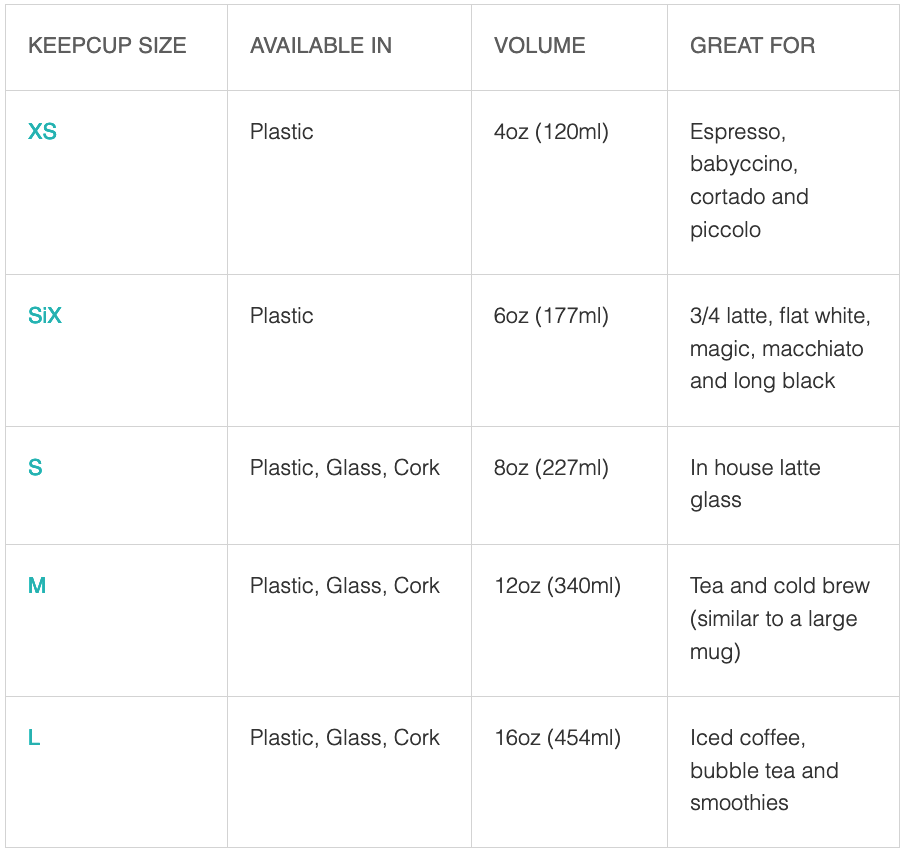904x854 pixels.
Task: Open the S size link
Action: click(35, 468)
